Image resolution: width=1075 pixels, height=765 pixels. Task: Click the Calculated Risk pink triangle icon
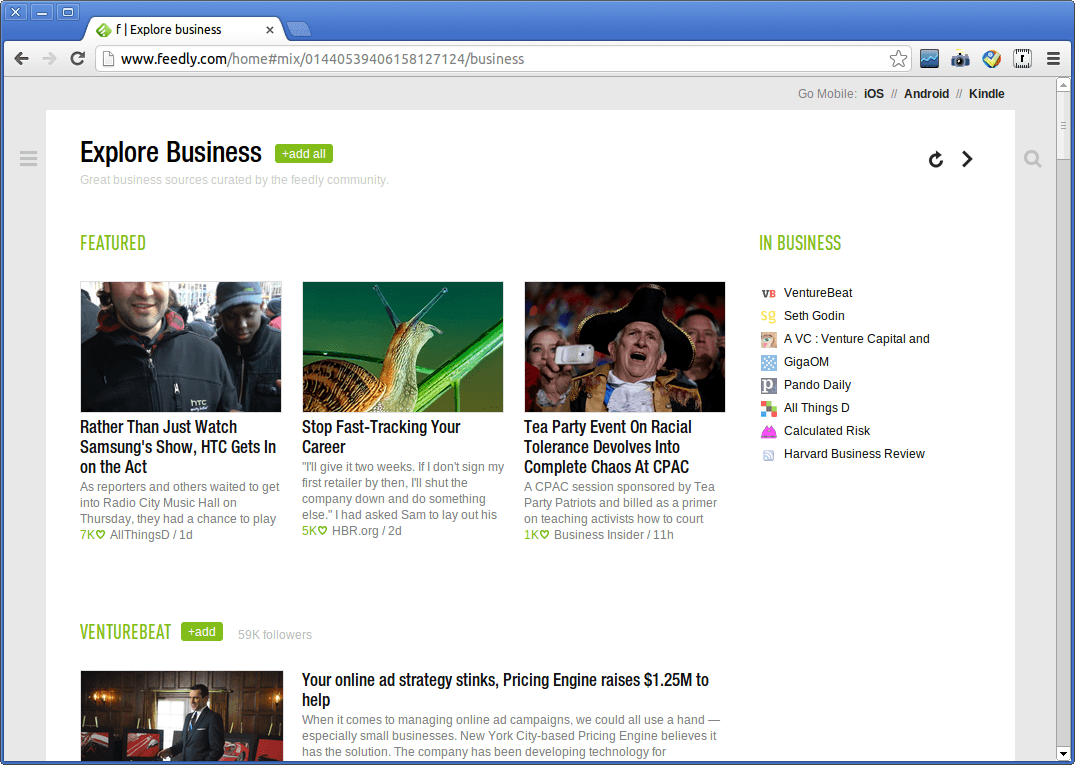[x=768, y=430]
